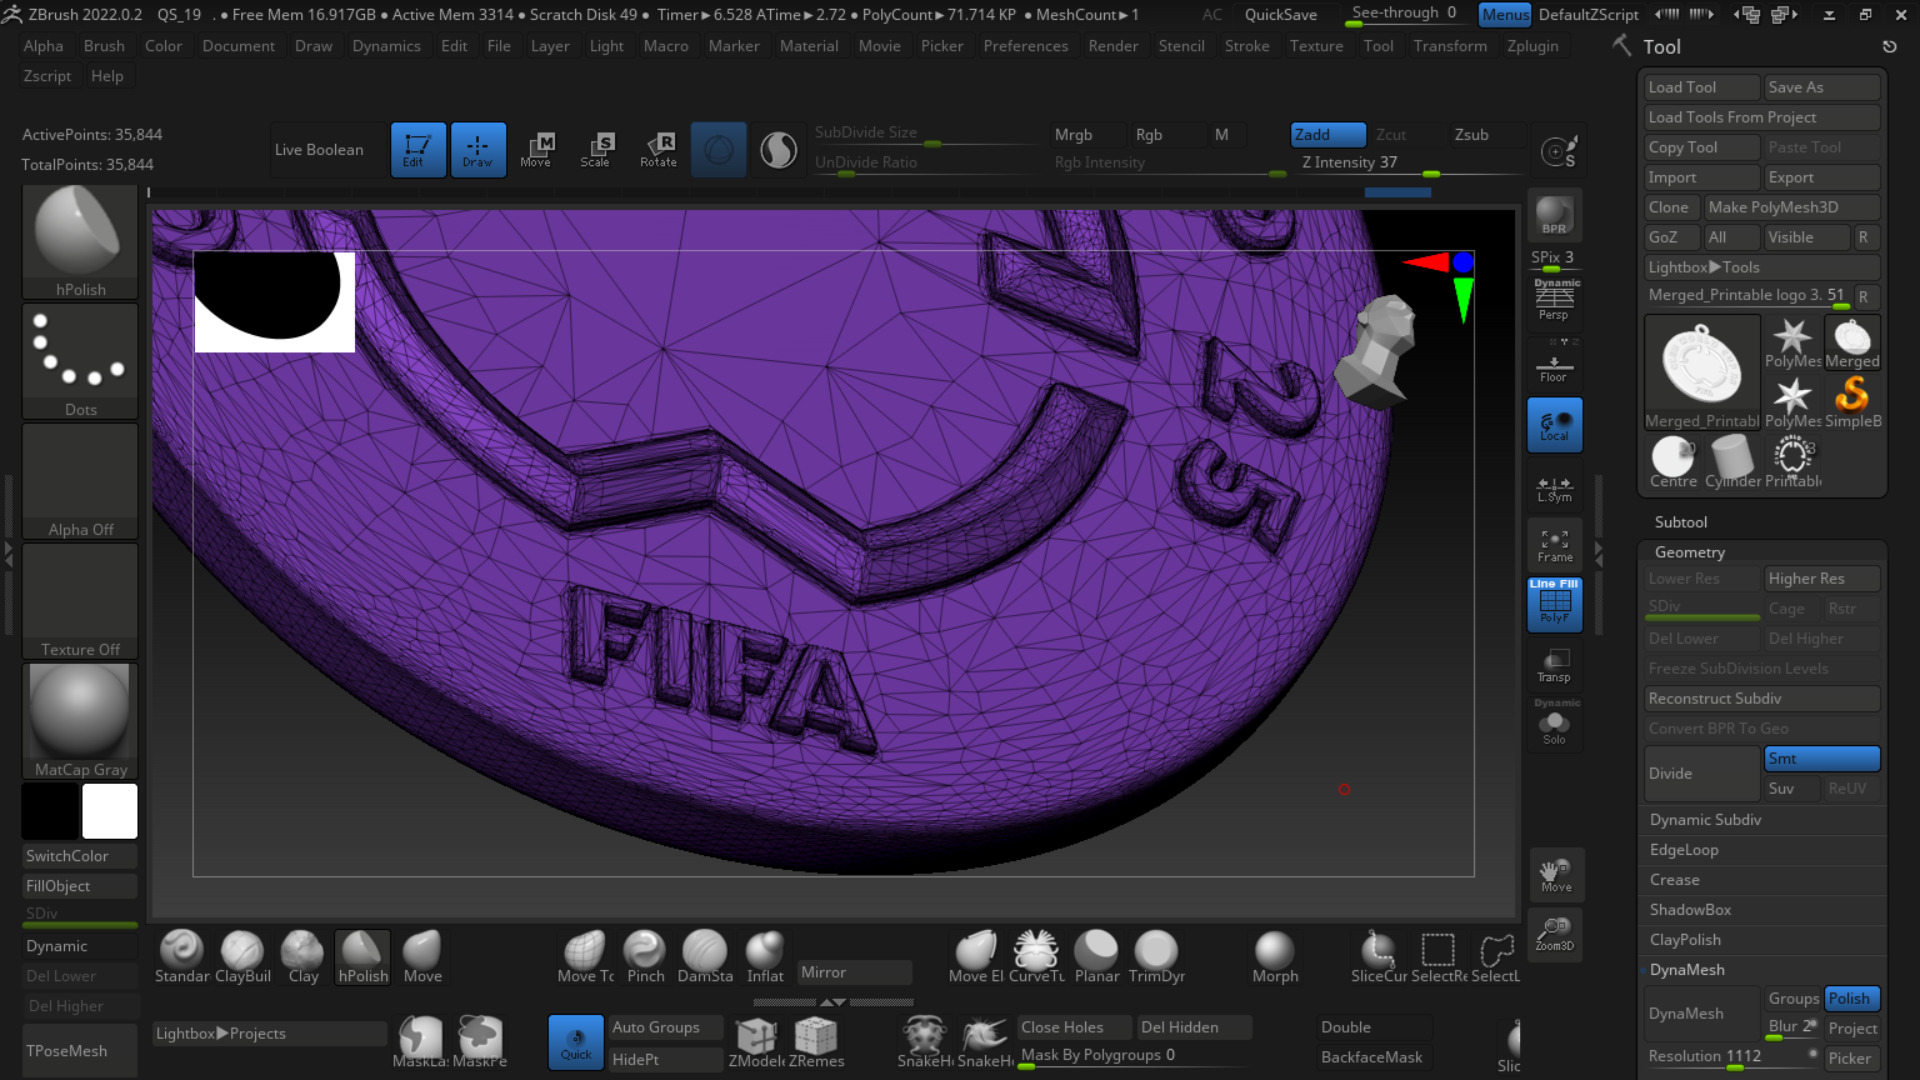The height and width of the screenshot is (1080, 1920).
Task: Toggle Transp transparency mode
Action: pyautogui.click(x=1554, y=665)
